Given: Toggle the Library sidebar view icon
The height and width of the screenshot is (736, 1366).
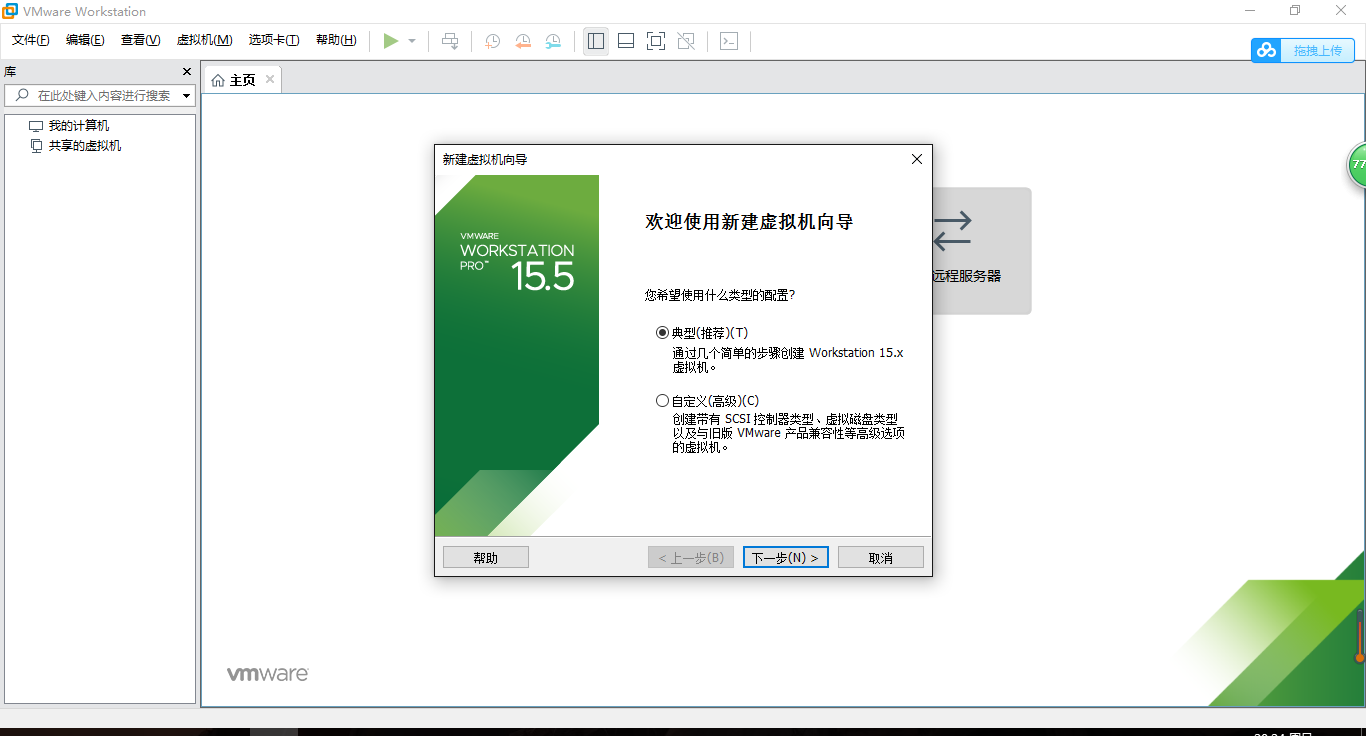Looking at the screenshot, I should pyautogui.click(x=596, y=41).
